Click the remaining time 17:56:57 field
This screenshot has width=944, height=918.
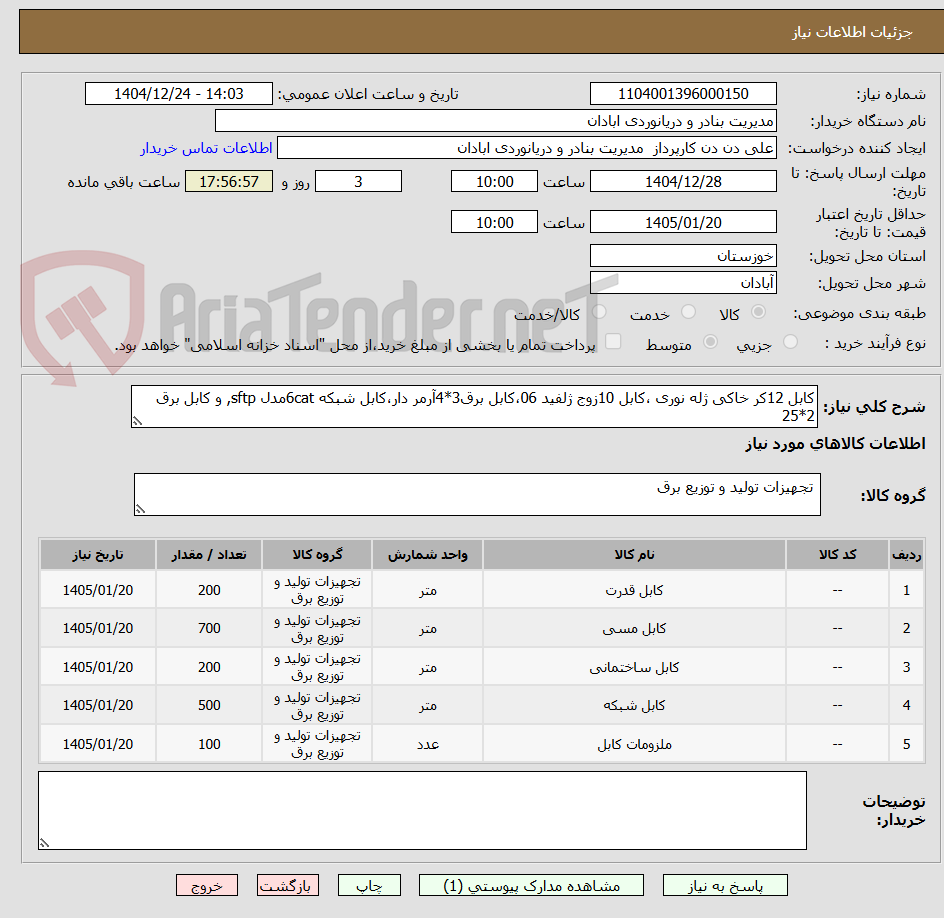(x=229, y=181)
